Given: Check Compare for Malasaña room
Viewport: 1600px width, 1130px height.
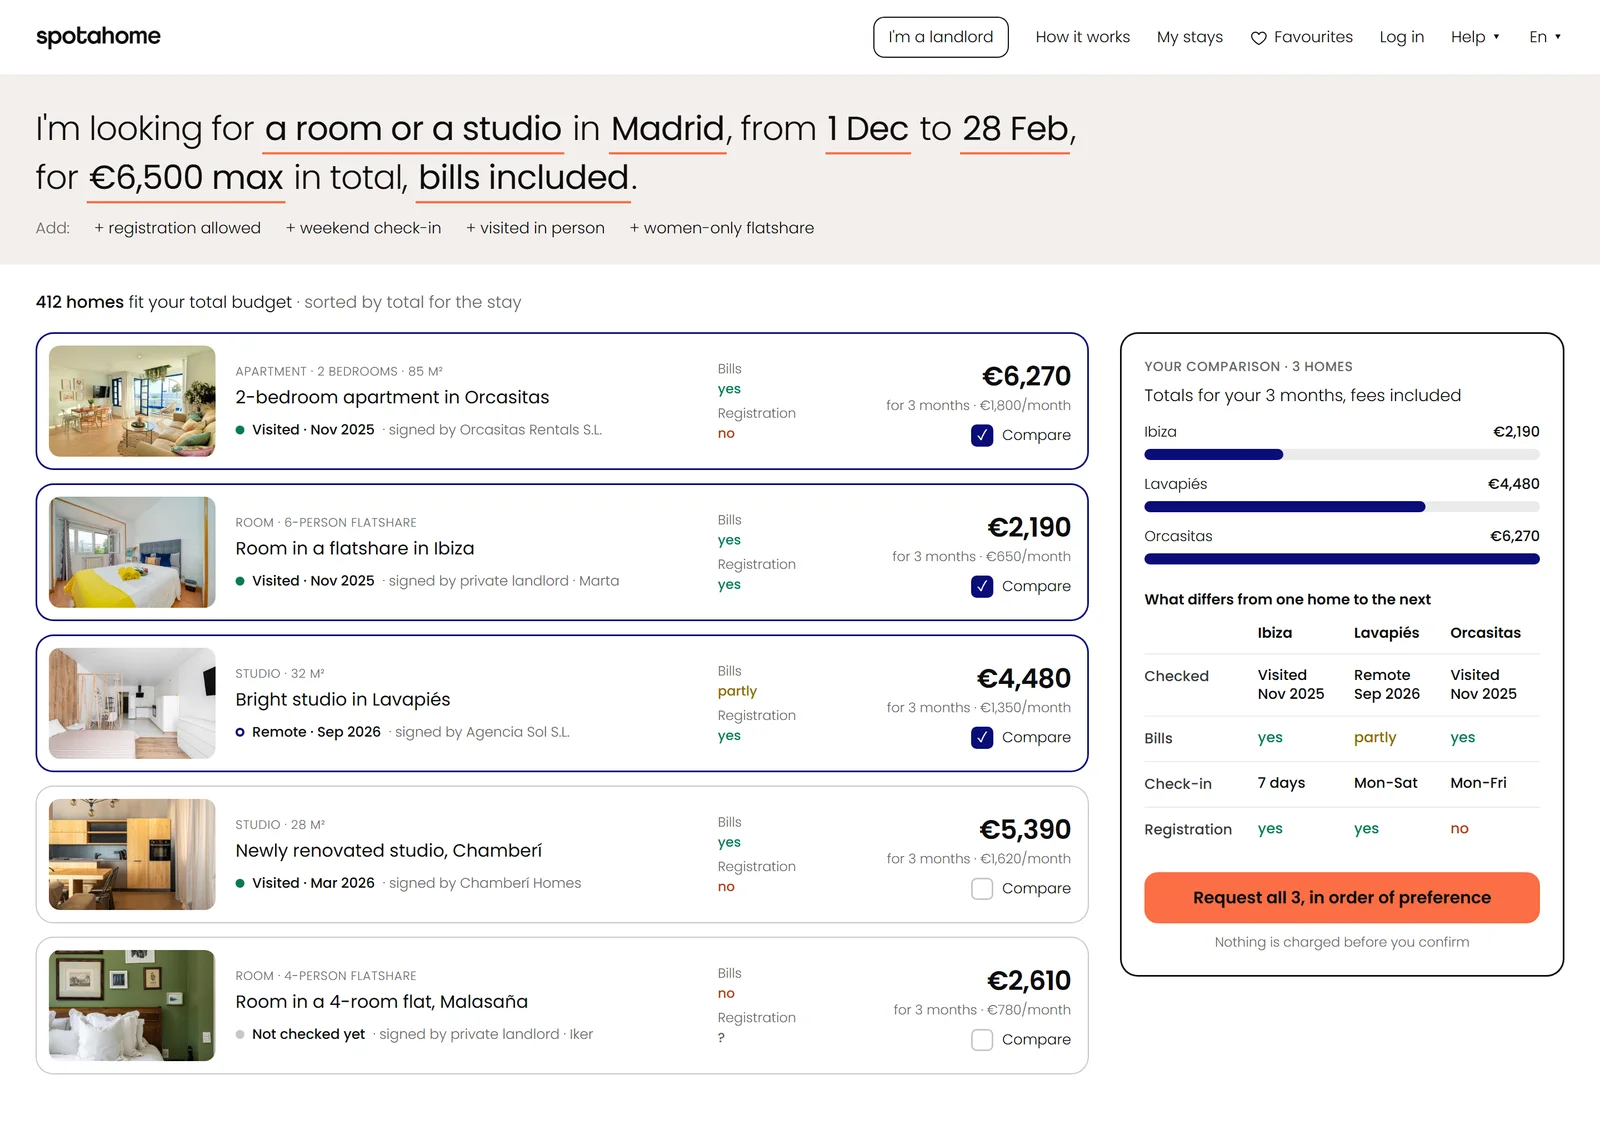Looking at the screenshot, I should [x=982, y=1039].
